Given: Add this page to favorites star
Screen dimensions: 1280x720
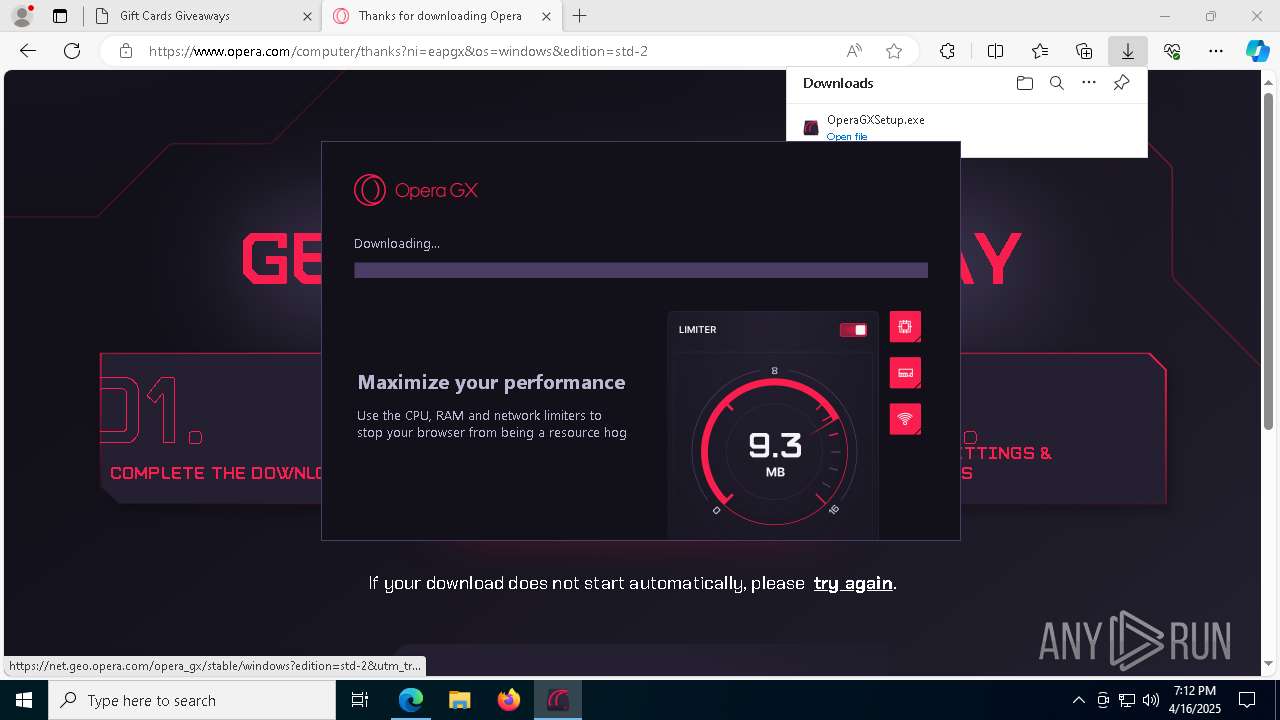Looking at the screenshot, I should pyautogui.click(x=894, y=51).
